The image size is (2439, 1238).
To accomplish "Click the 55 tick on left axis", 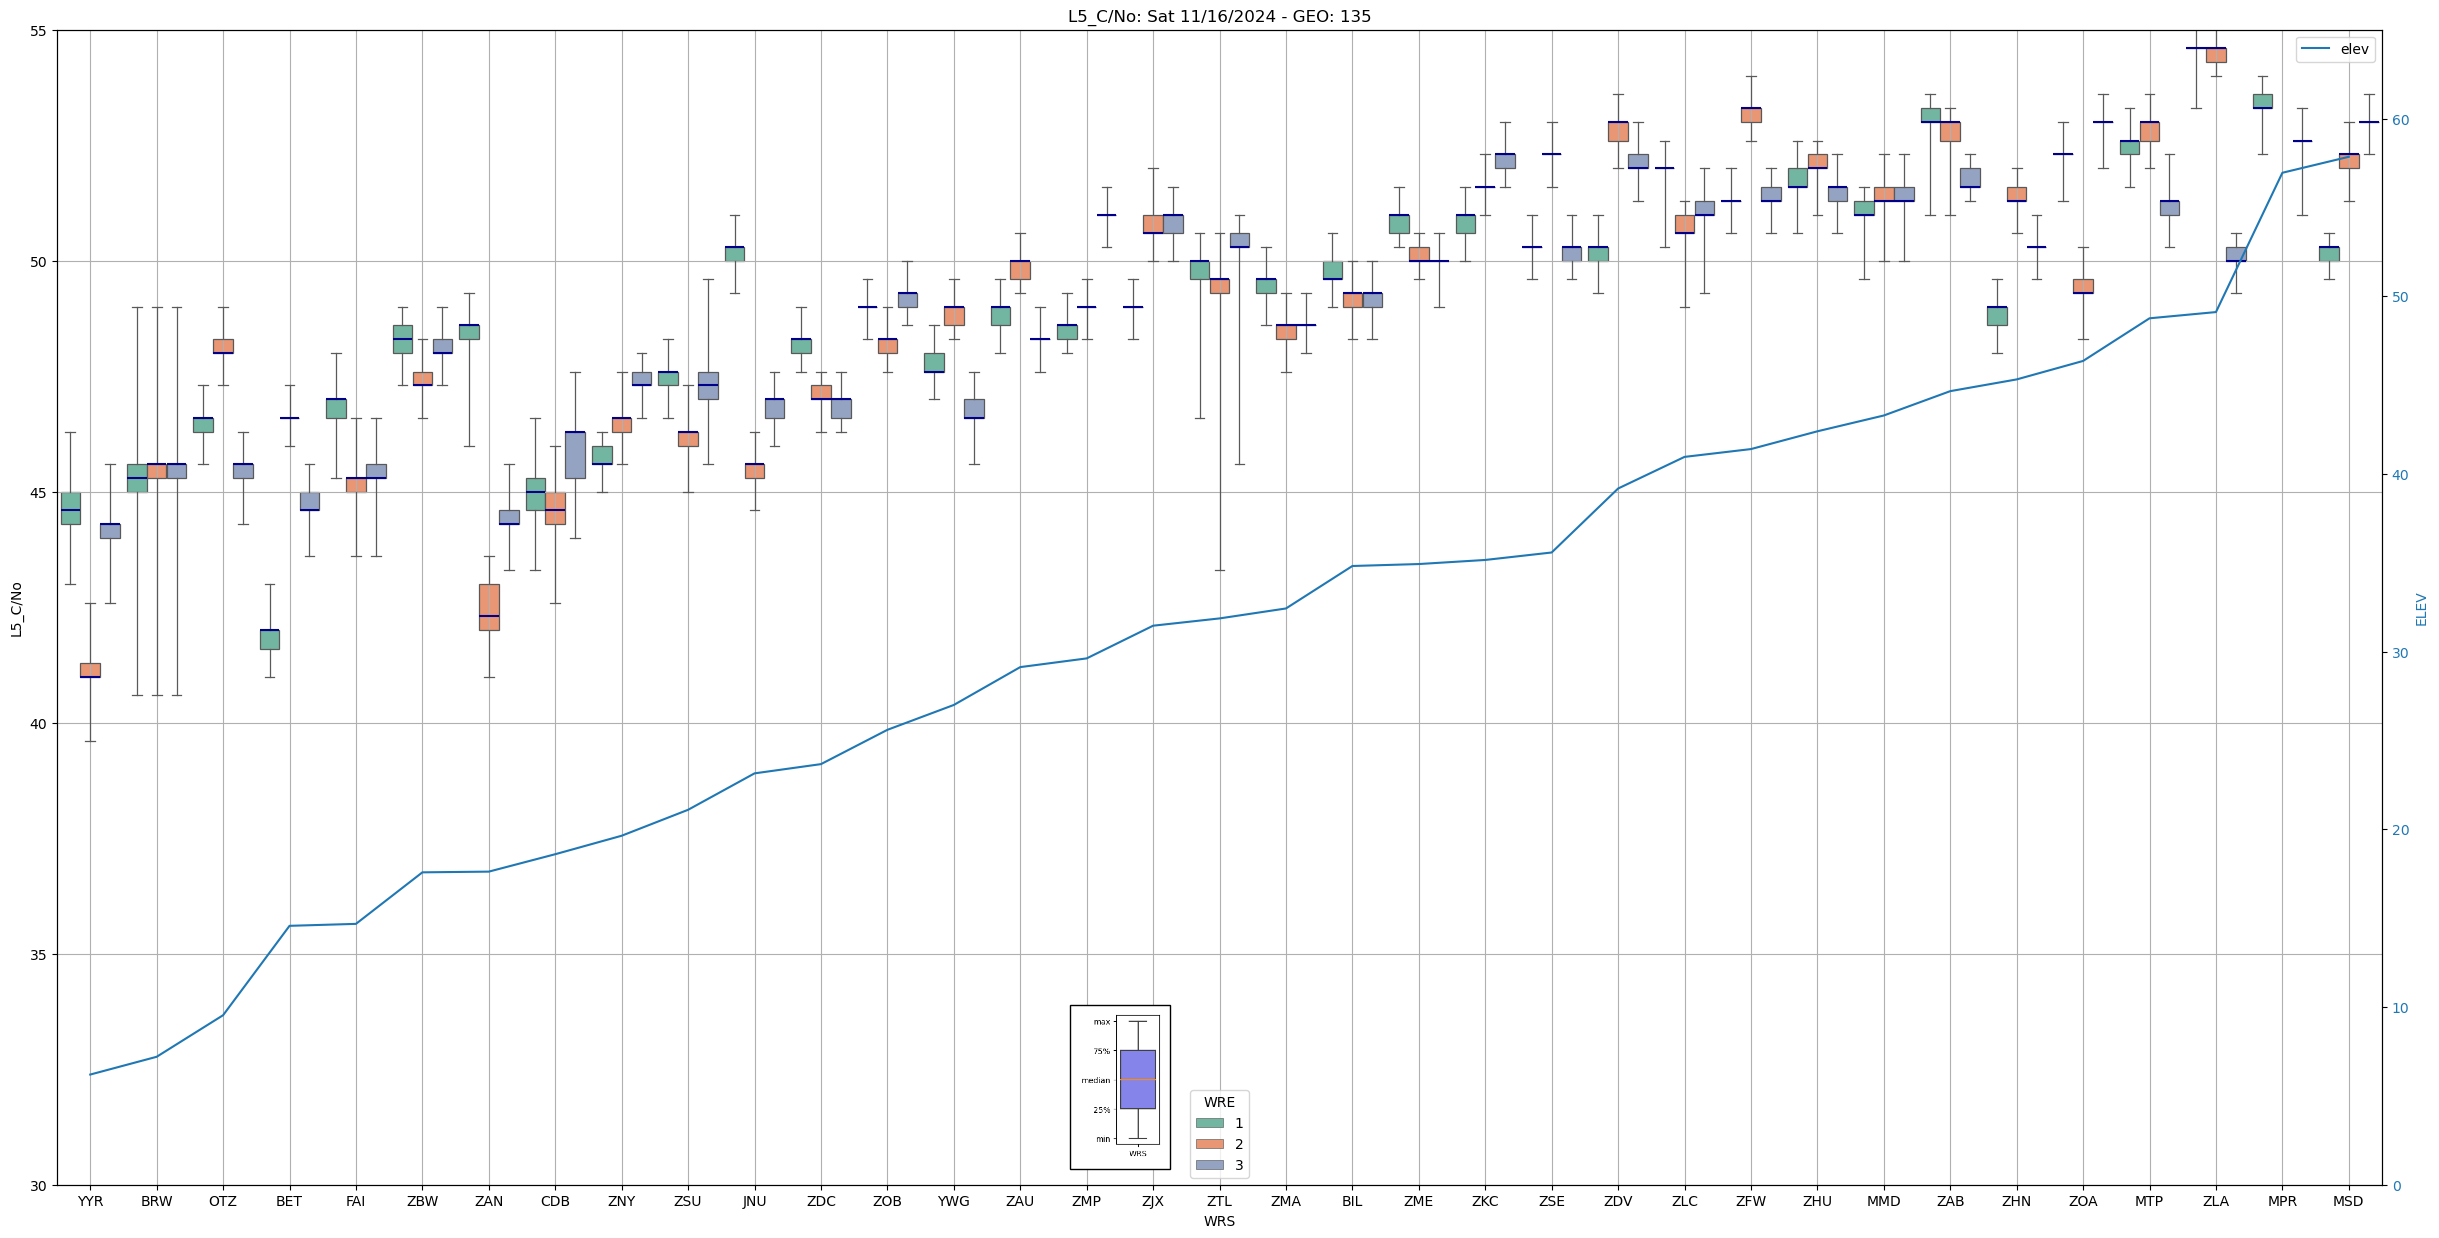I will pos(38,31).
